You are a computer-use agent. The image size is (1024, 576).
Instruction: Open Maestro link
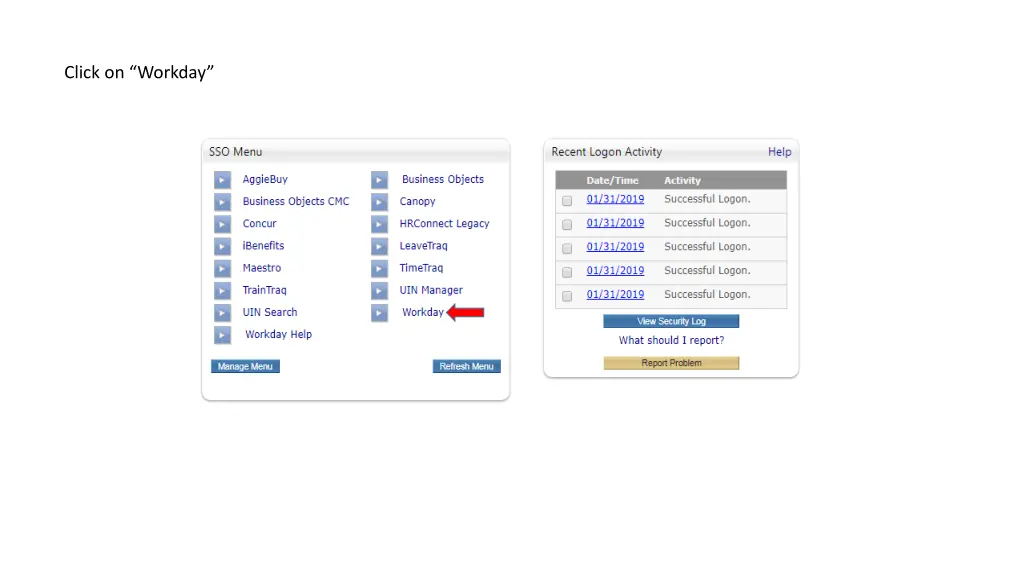coord(261,268)
